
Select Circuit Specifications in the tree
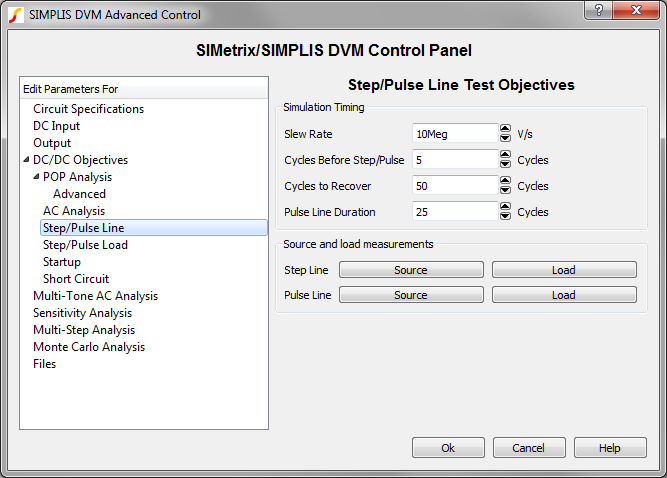pos(88,109)
